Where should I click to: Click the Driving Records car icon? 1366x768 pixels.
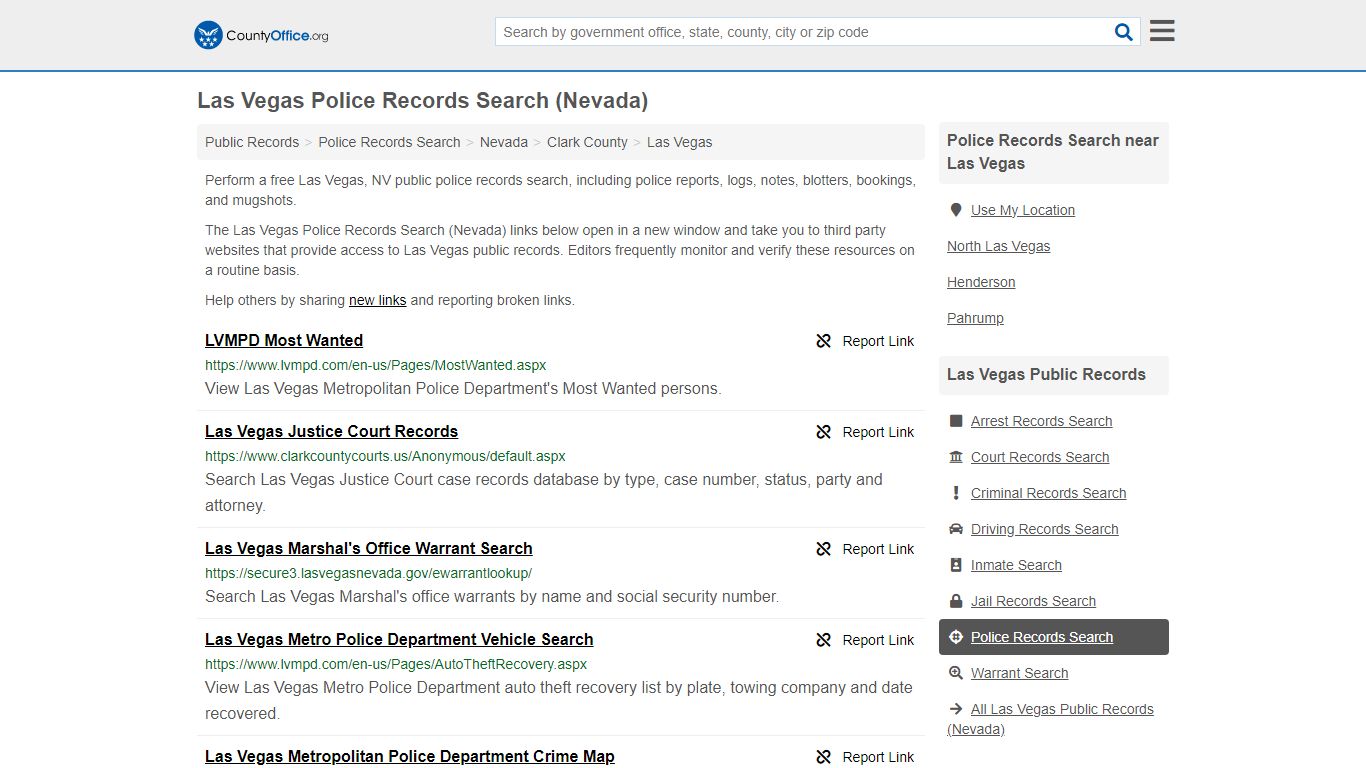[956, 529]
